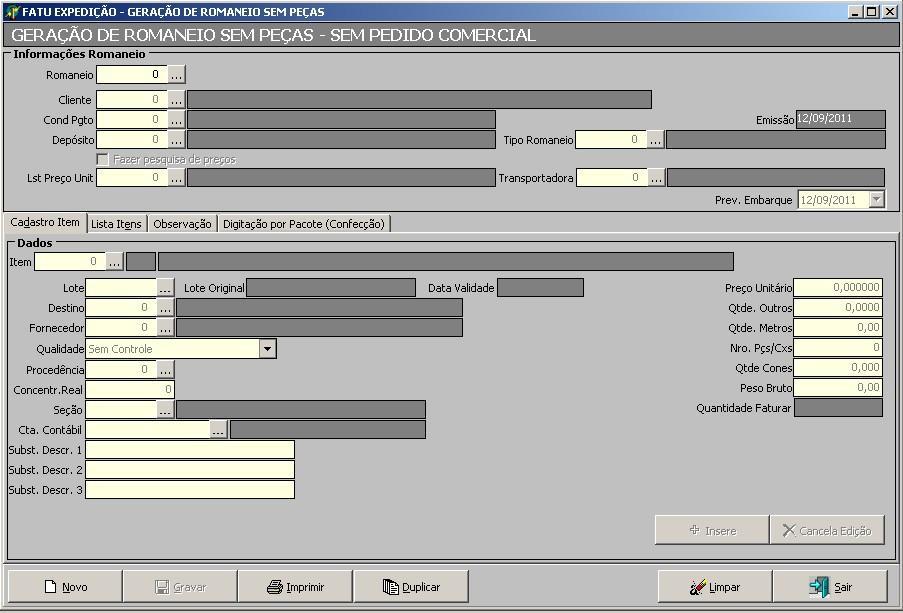
Task: Open the Observação tab
Action: pos(182,224)
